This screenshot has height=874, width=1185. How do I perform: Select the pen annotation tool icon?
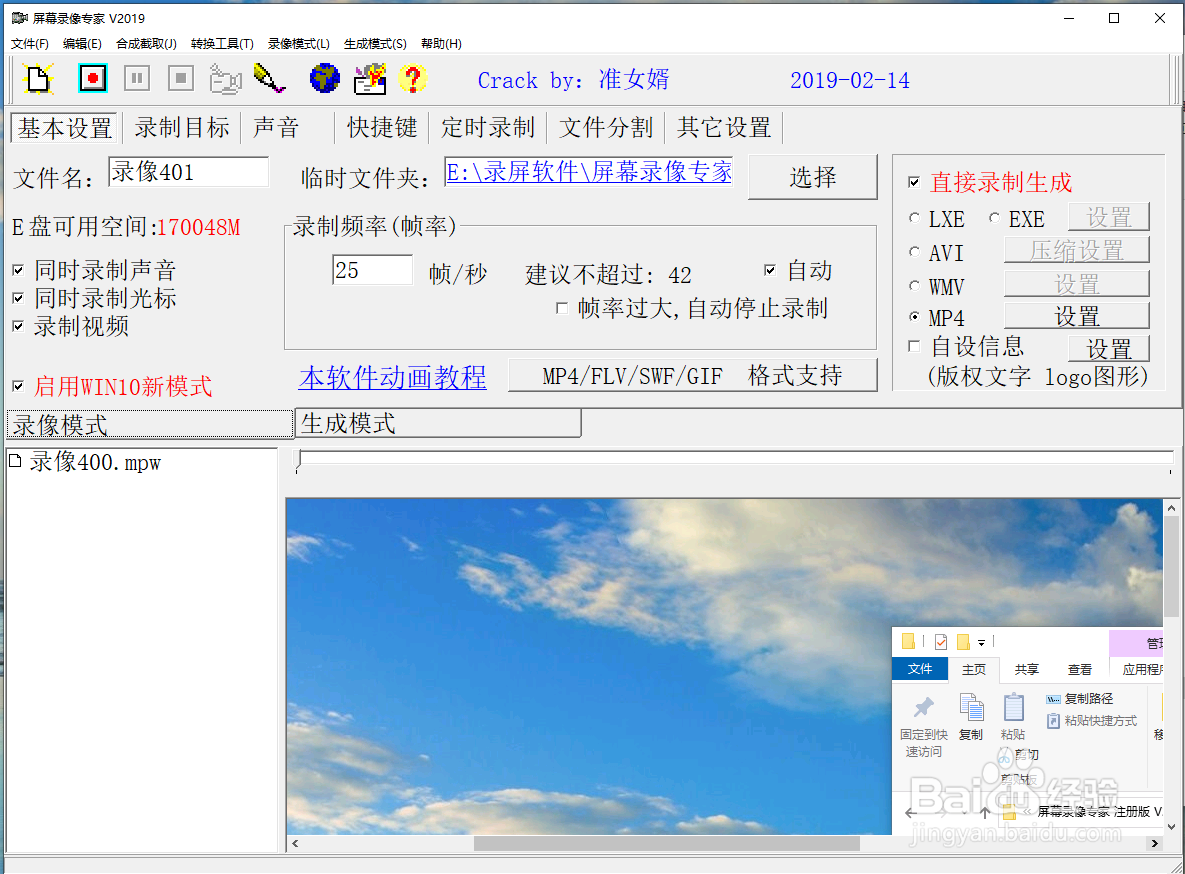tap(269, 78)
